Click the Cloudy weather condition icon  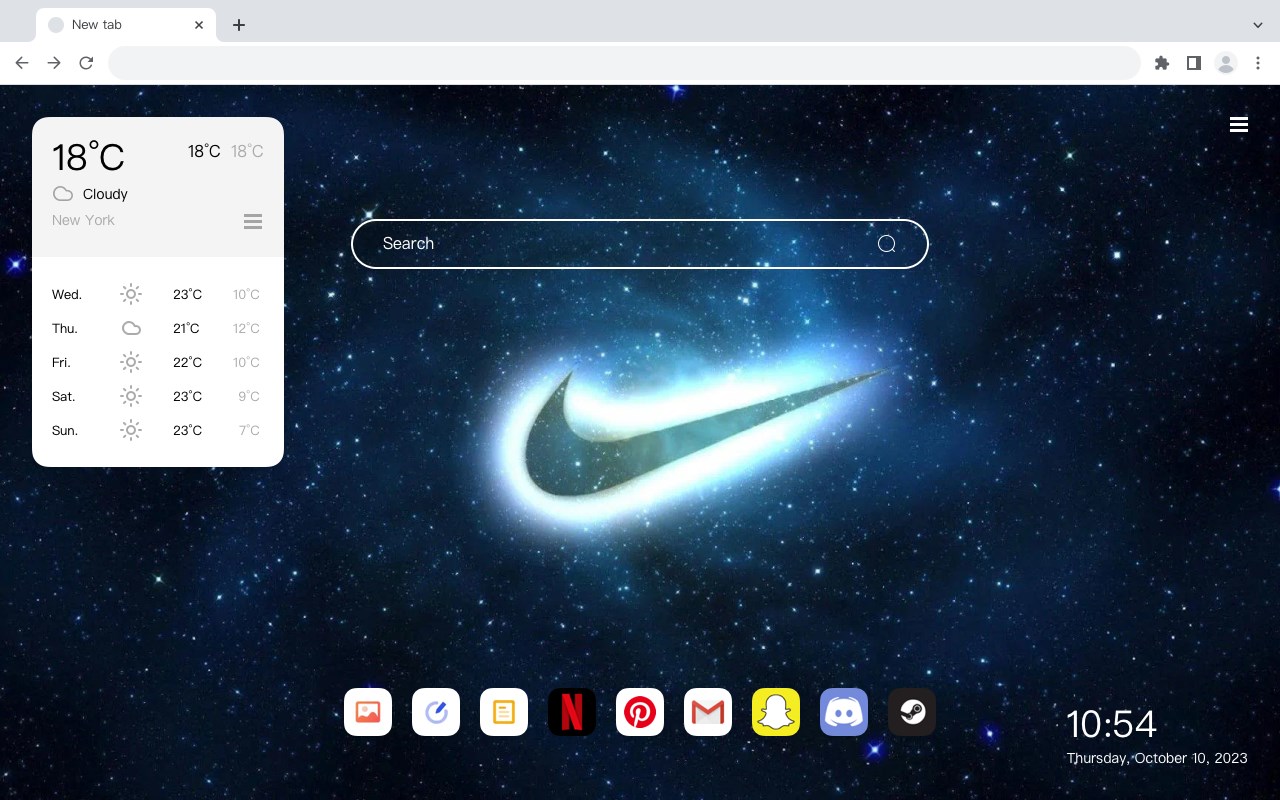[x=63, y=194]
